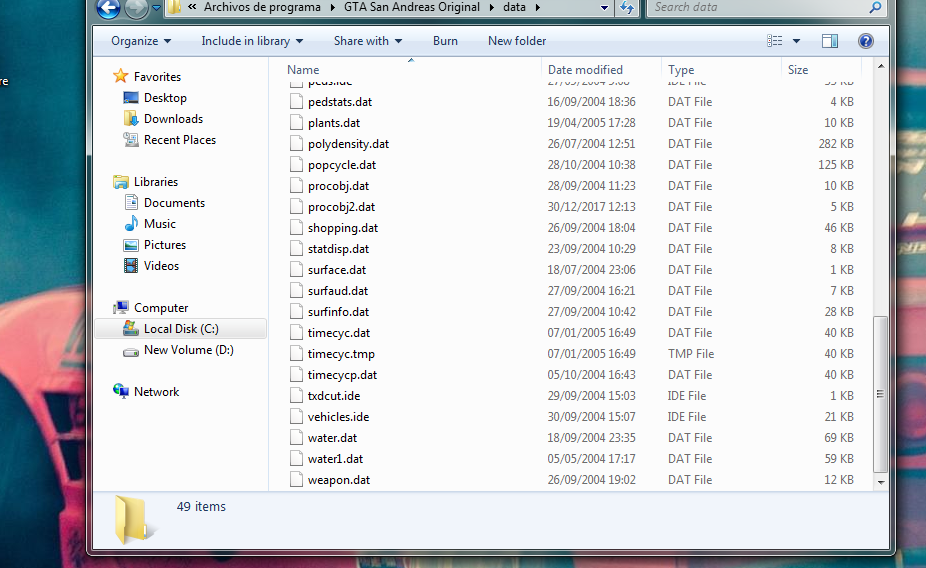Viewport: 926px width, 568px height.
Task: Expand arrow after data in breadcrumb
Action: 537,8
